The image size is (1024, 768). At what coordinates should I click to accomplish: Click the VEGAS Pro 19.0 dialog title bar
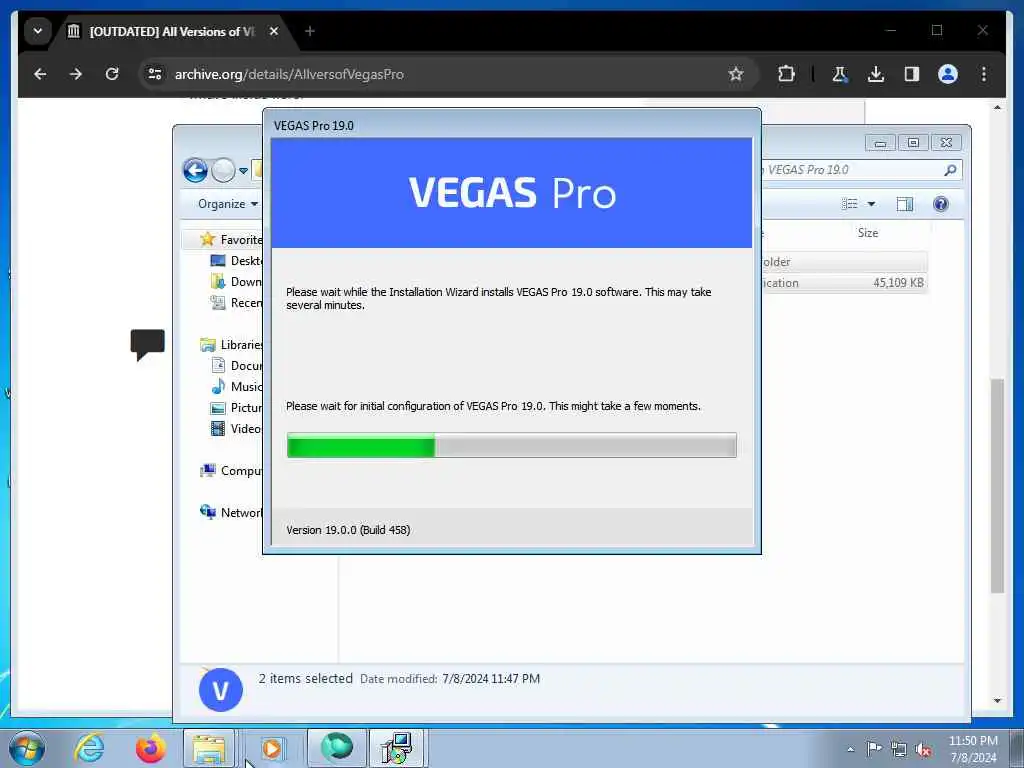pos(511,125)
